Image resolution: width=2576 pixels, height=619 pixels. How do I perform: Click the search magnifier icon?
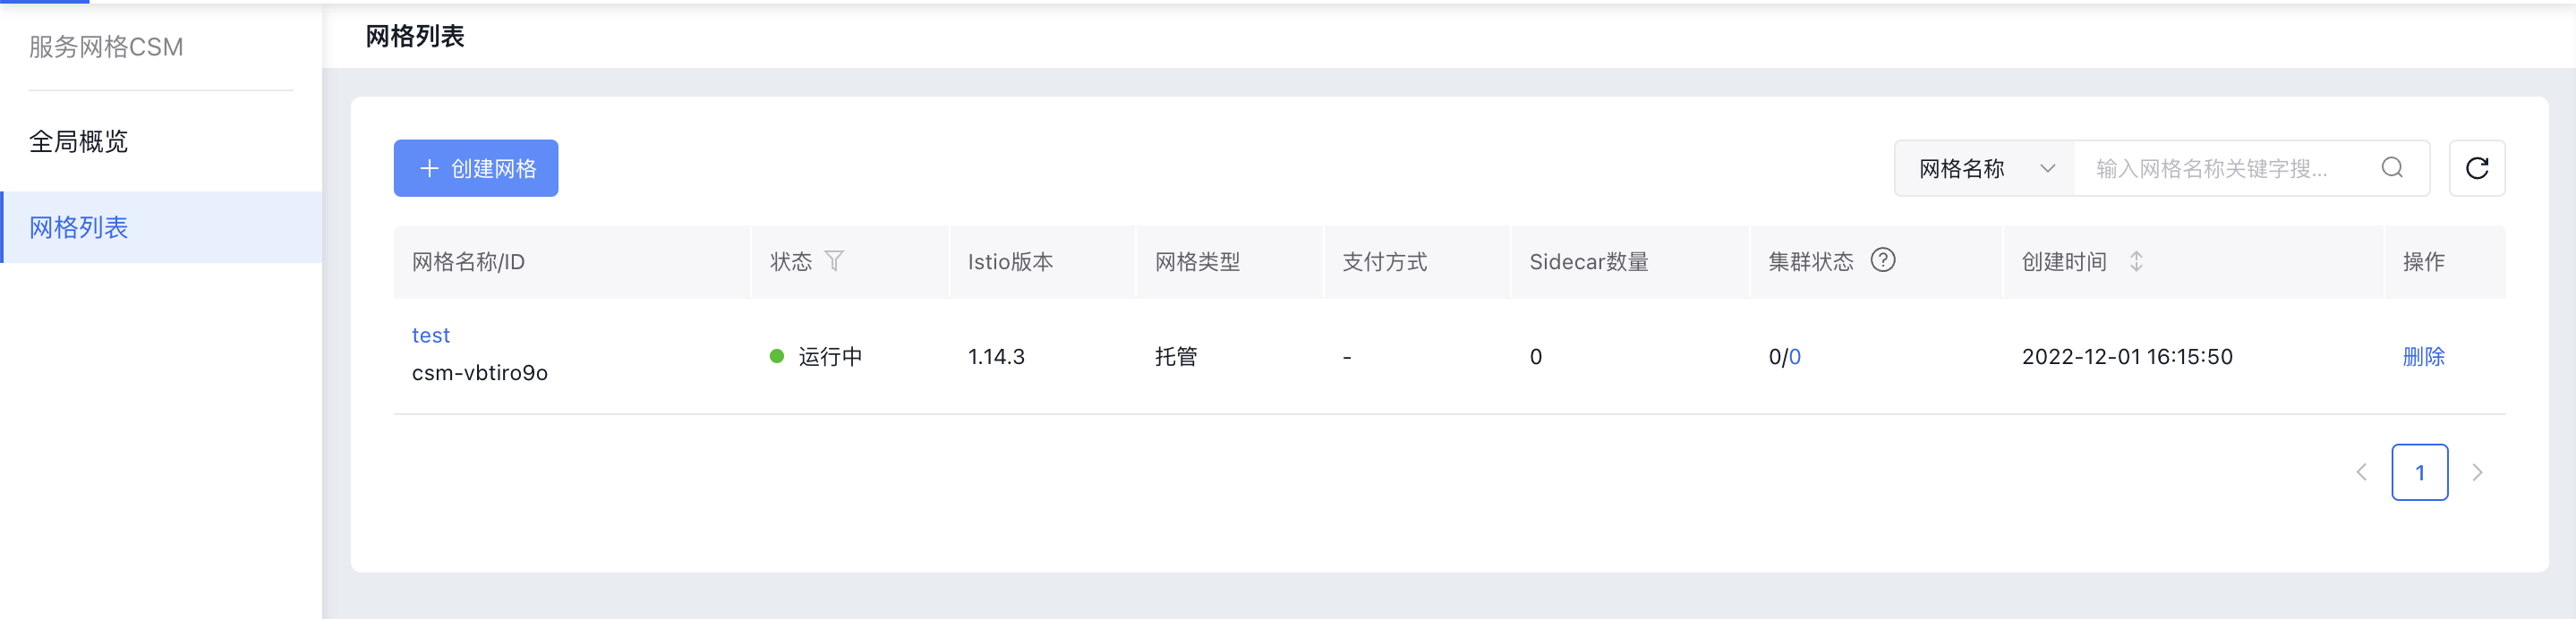(2392, 168)
